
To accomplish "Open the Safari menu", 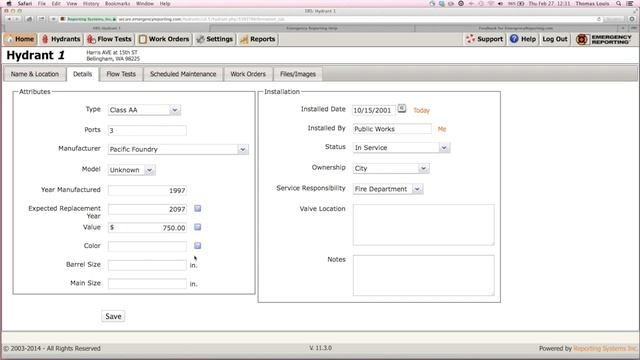I will coord(25,3).
